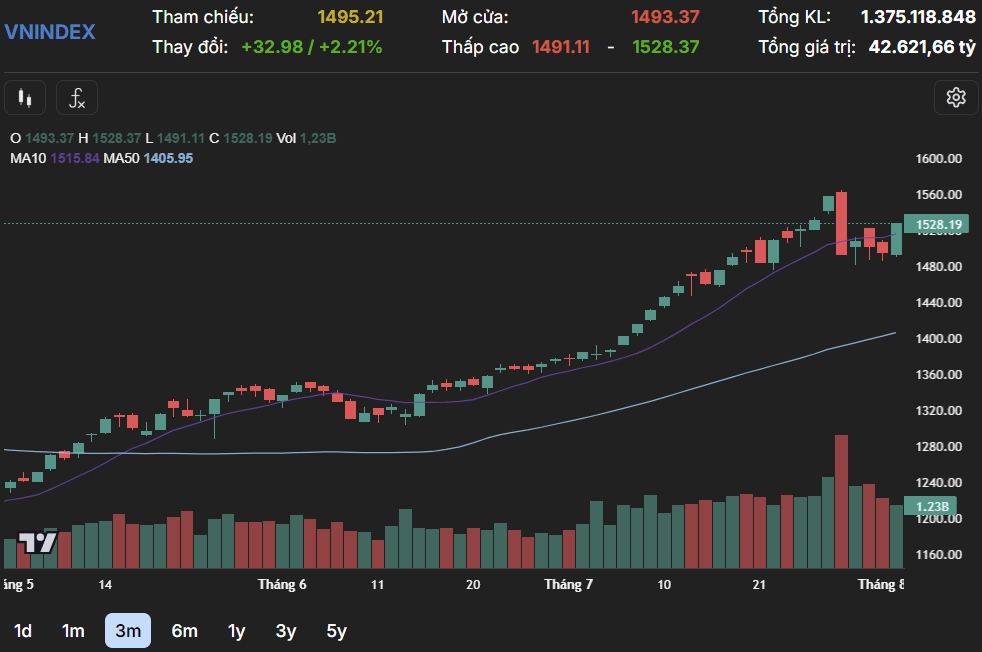Switch to the 1y time range
The width and height of the screenshot is (982, 652).
coord(236,631)
